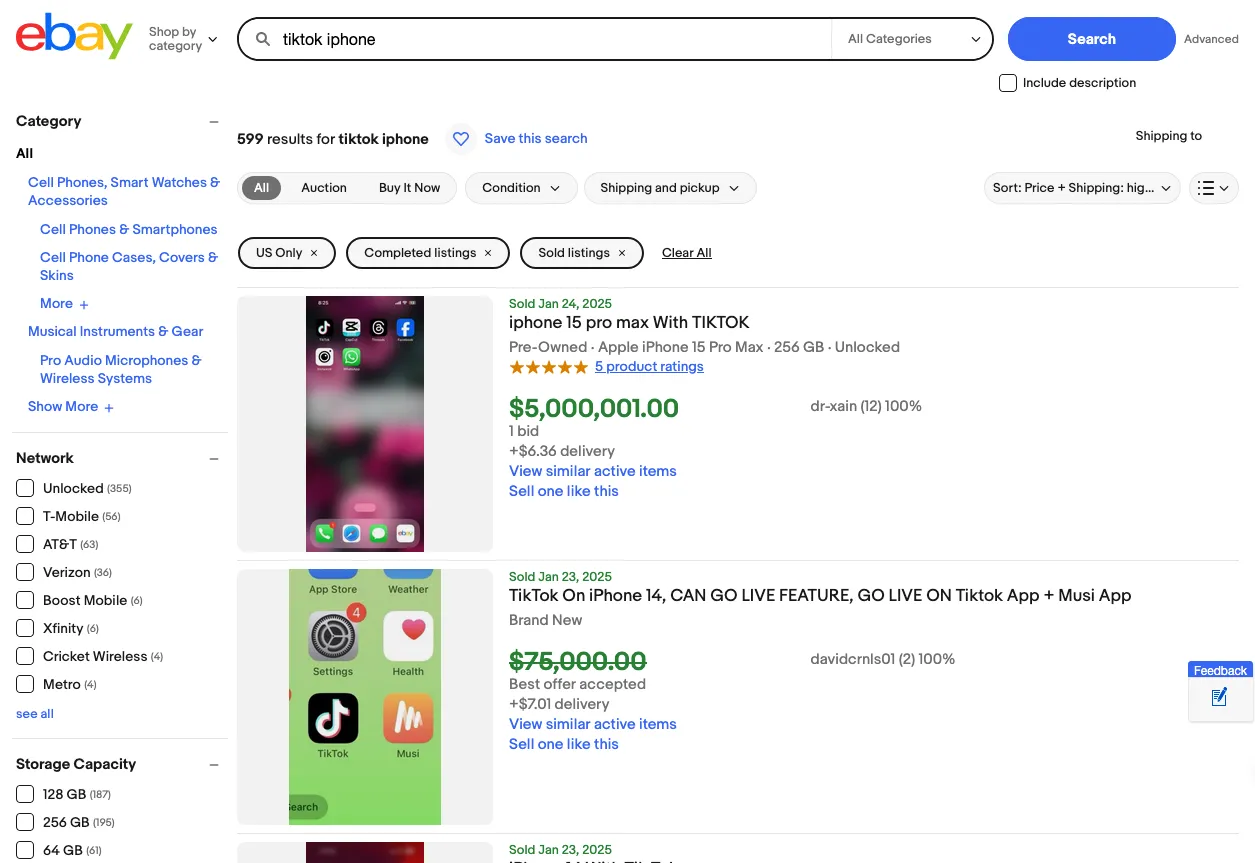1255x863 pixels.
Task: Select the All listing type tab
Action: (261, 188)
